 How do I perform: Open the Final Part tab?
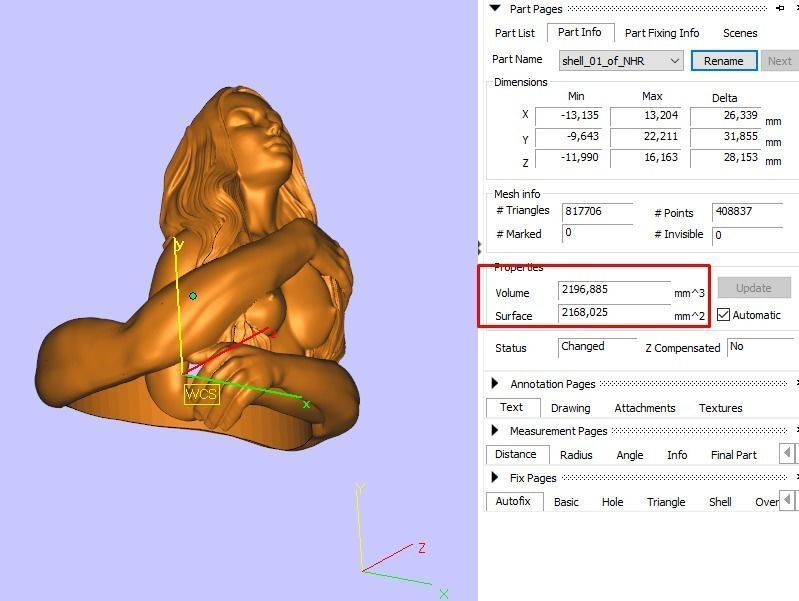pyautogui.click(x=734, y=455)
